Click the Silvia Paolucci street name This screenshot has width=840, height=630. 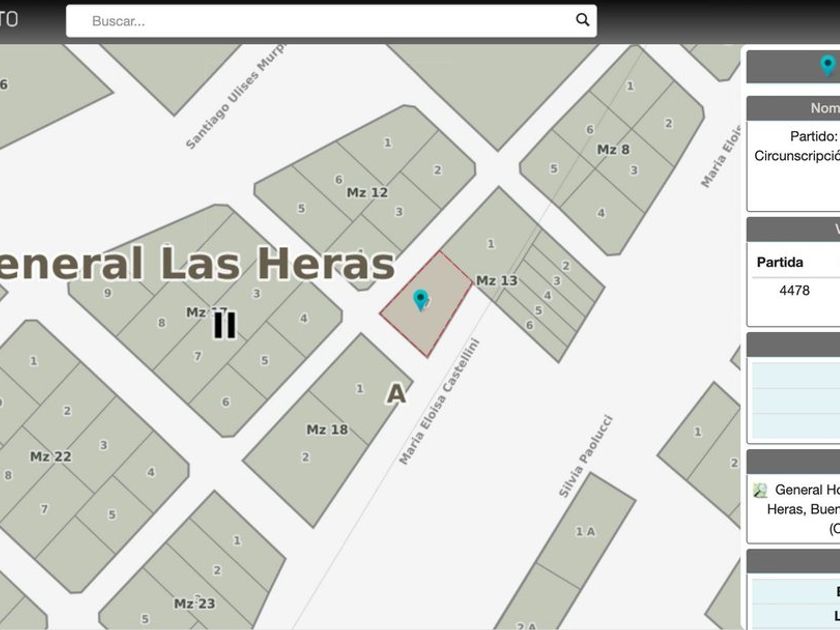click(x=585, y=456)
